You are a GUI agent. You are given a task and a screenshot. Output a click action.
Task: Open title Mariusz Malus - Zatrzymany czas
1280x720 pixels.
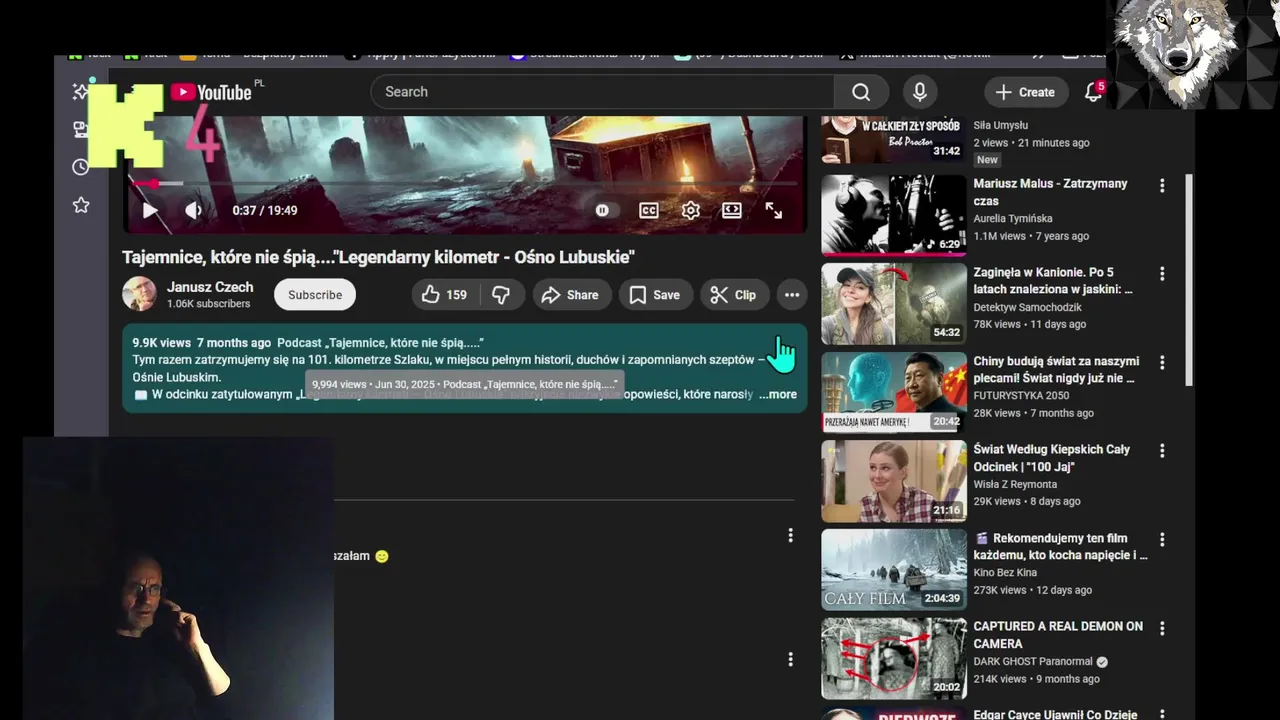pos(1050,192)
